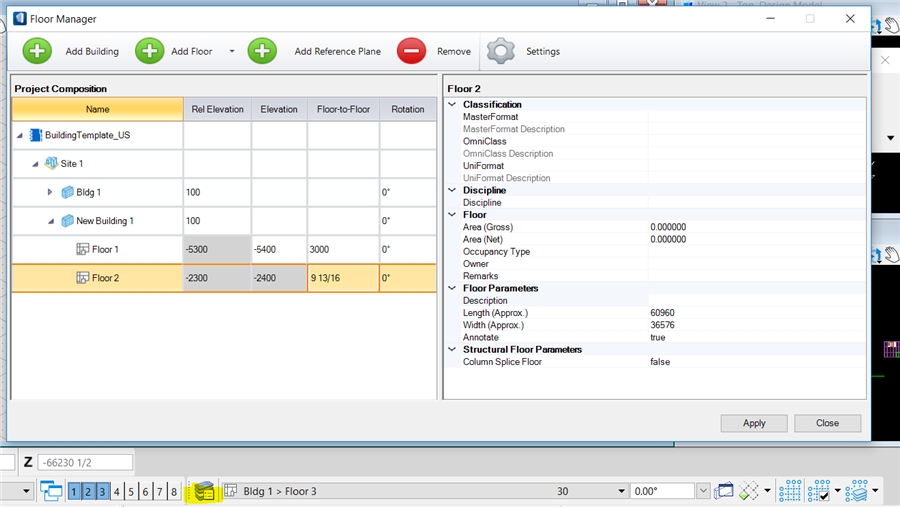Toggle view 5 button
The width and height of the screenshot is (900, 507).
[x=131, y=491]
